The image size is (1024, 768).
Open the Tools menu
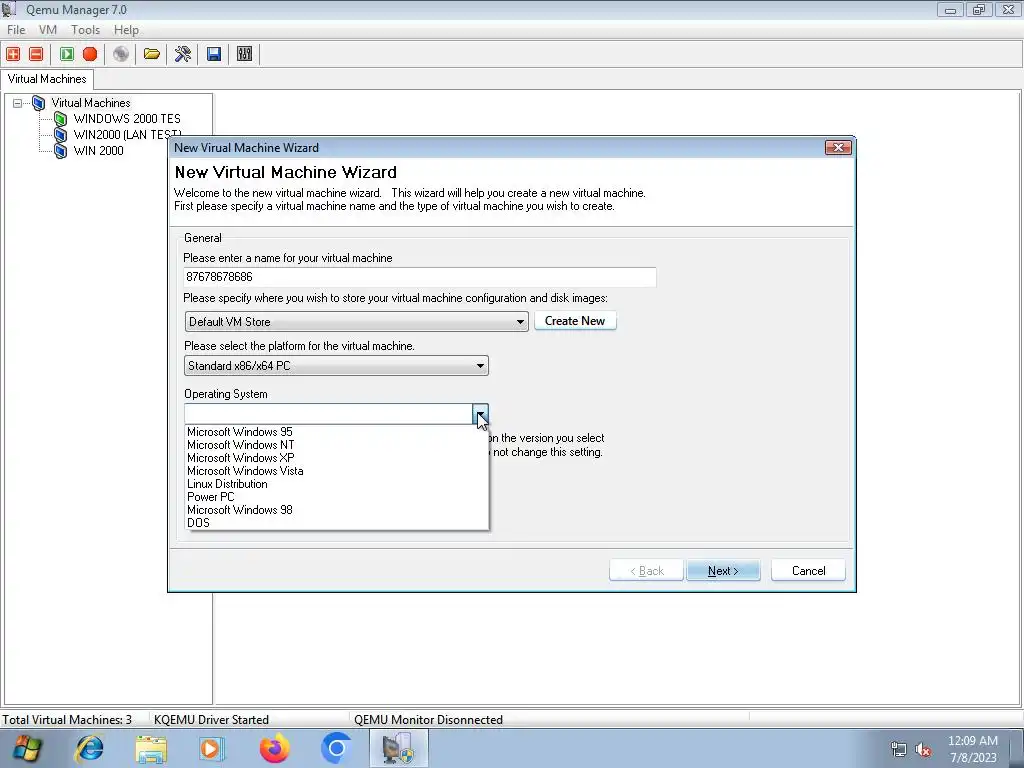coord(86,30)
